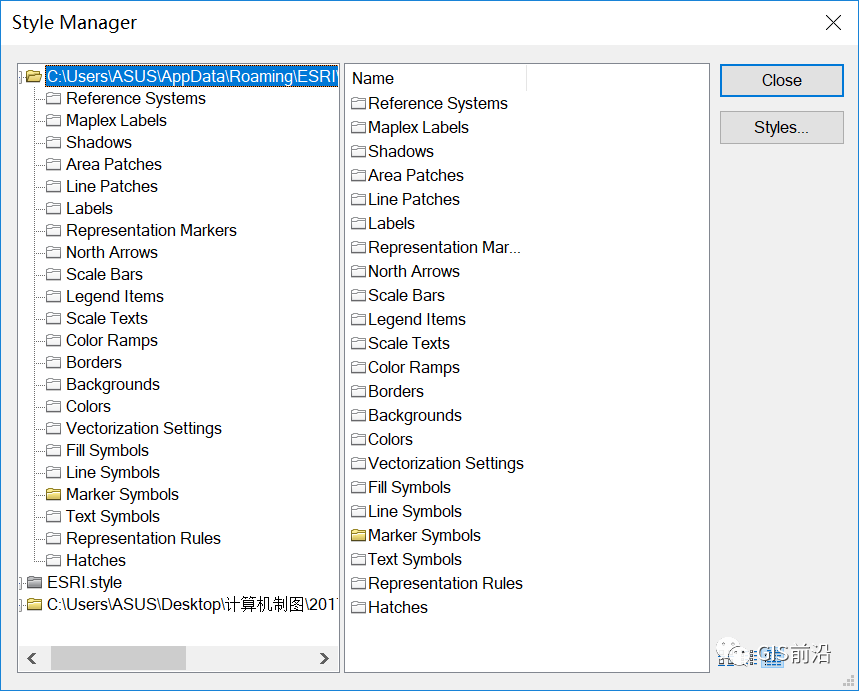Click the Color Ramps folder icon in tree
859x691 pixels.
[54, 340]
